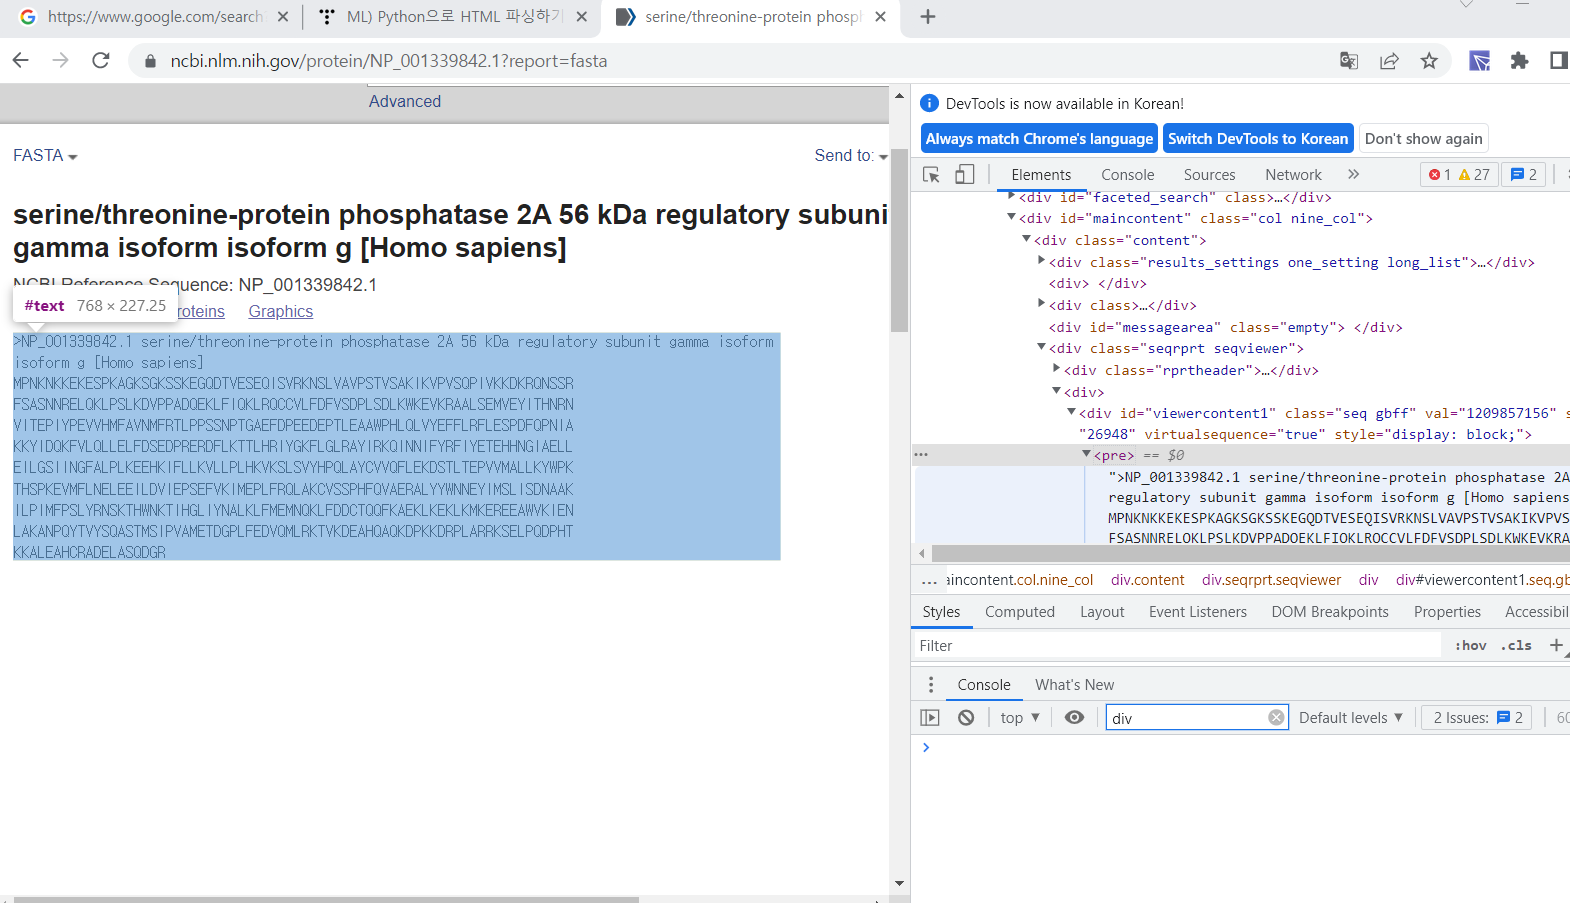The image size is (1570, 903).
Task: Open the Graphics link
Action: coord(281,312)
